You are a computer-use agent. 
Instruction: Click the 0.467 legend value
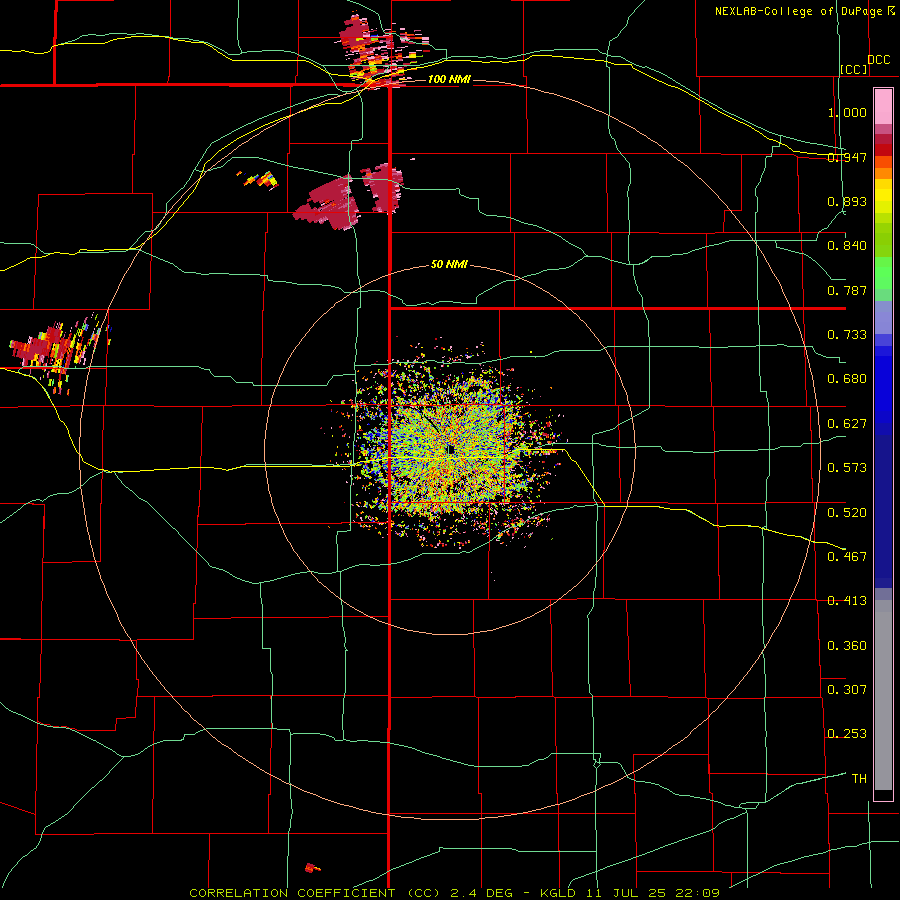click(x=847, y=557)
